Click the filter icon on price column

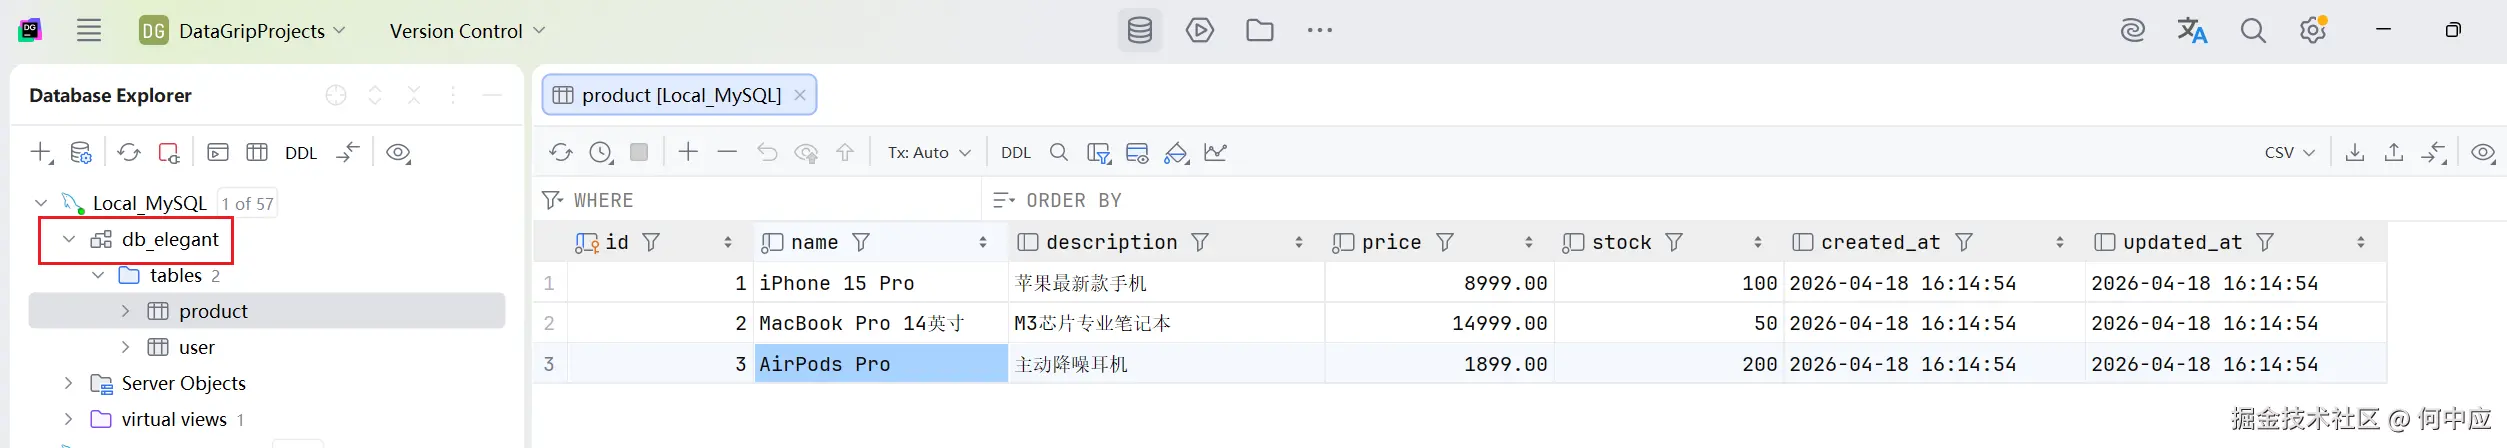coord(1445,242)
